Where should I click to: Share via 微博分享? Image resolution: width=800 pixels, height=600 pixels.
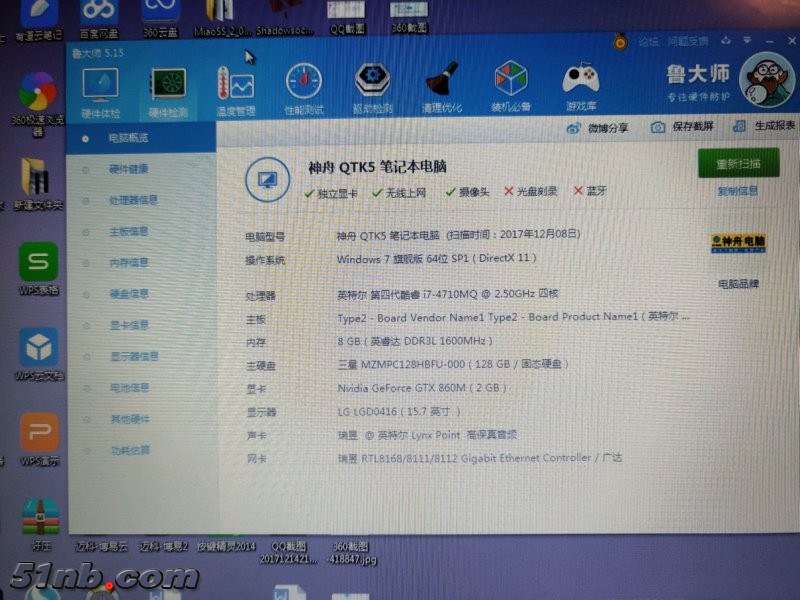[x=597, y=128]
